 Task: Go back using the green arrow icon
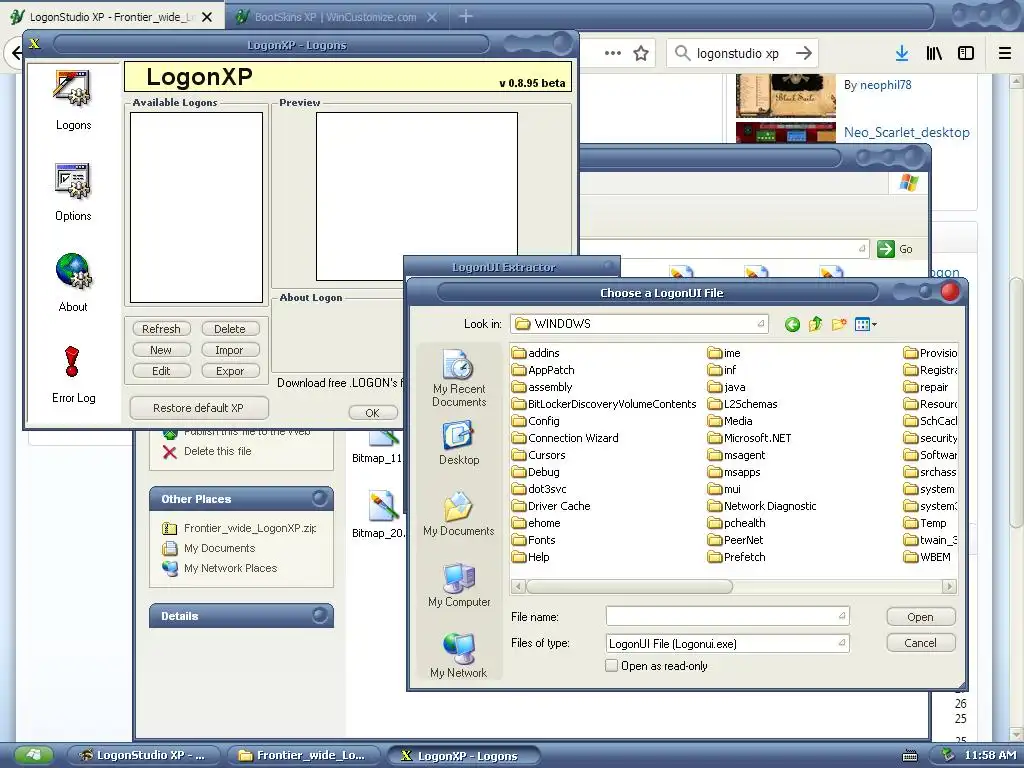pos(792,324)
